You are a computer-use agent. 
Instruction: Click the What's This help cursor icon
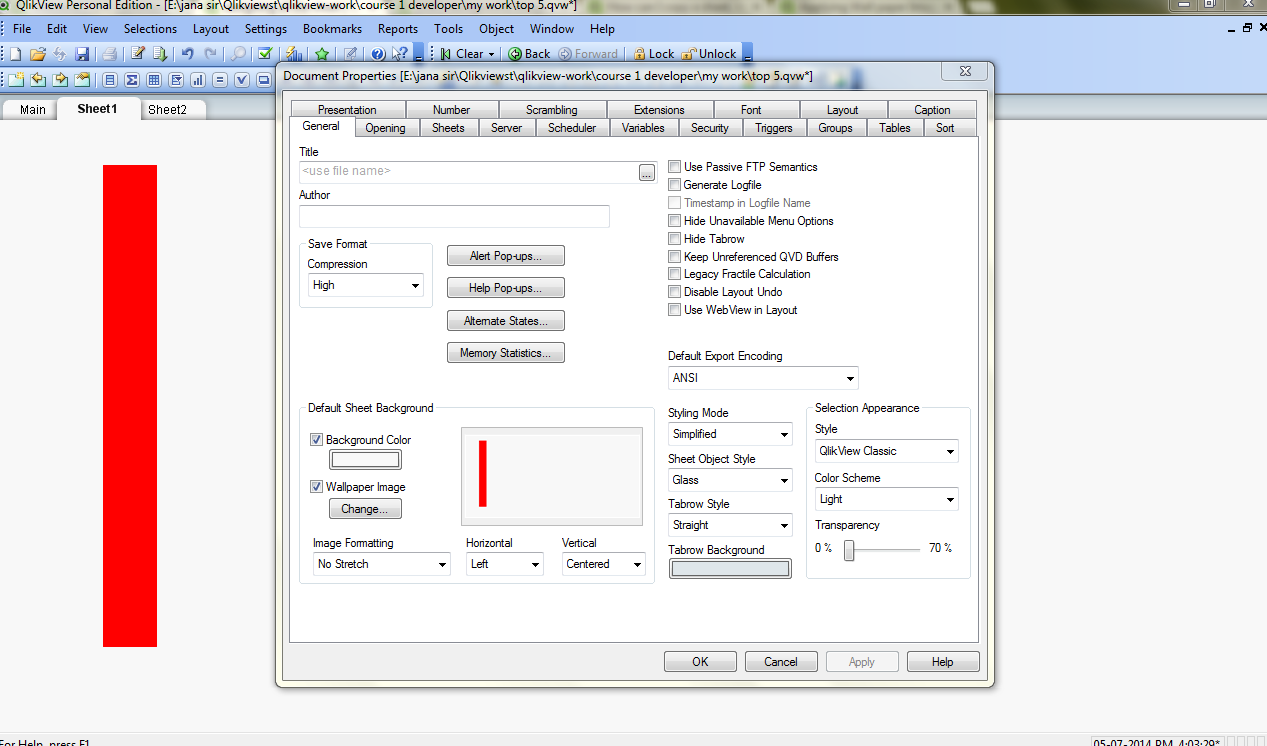pyautogui.click(x=400, y=54)
